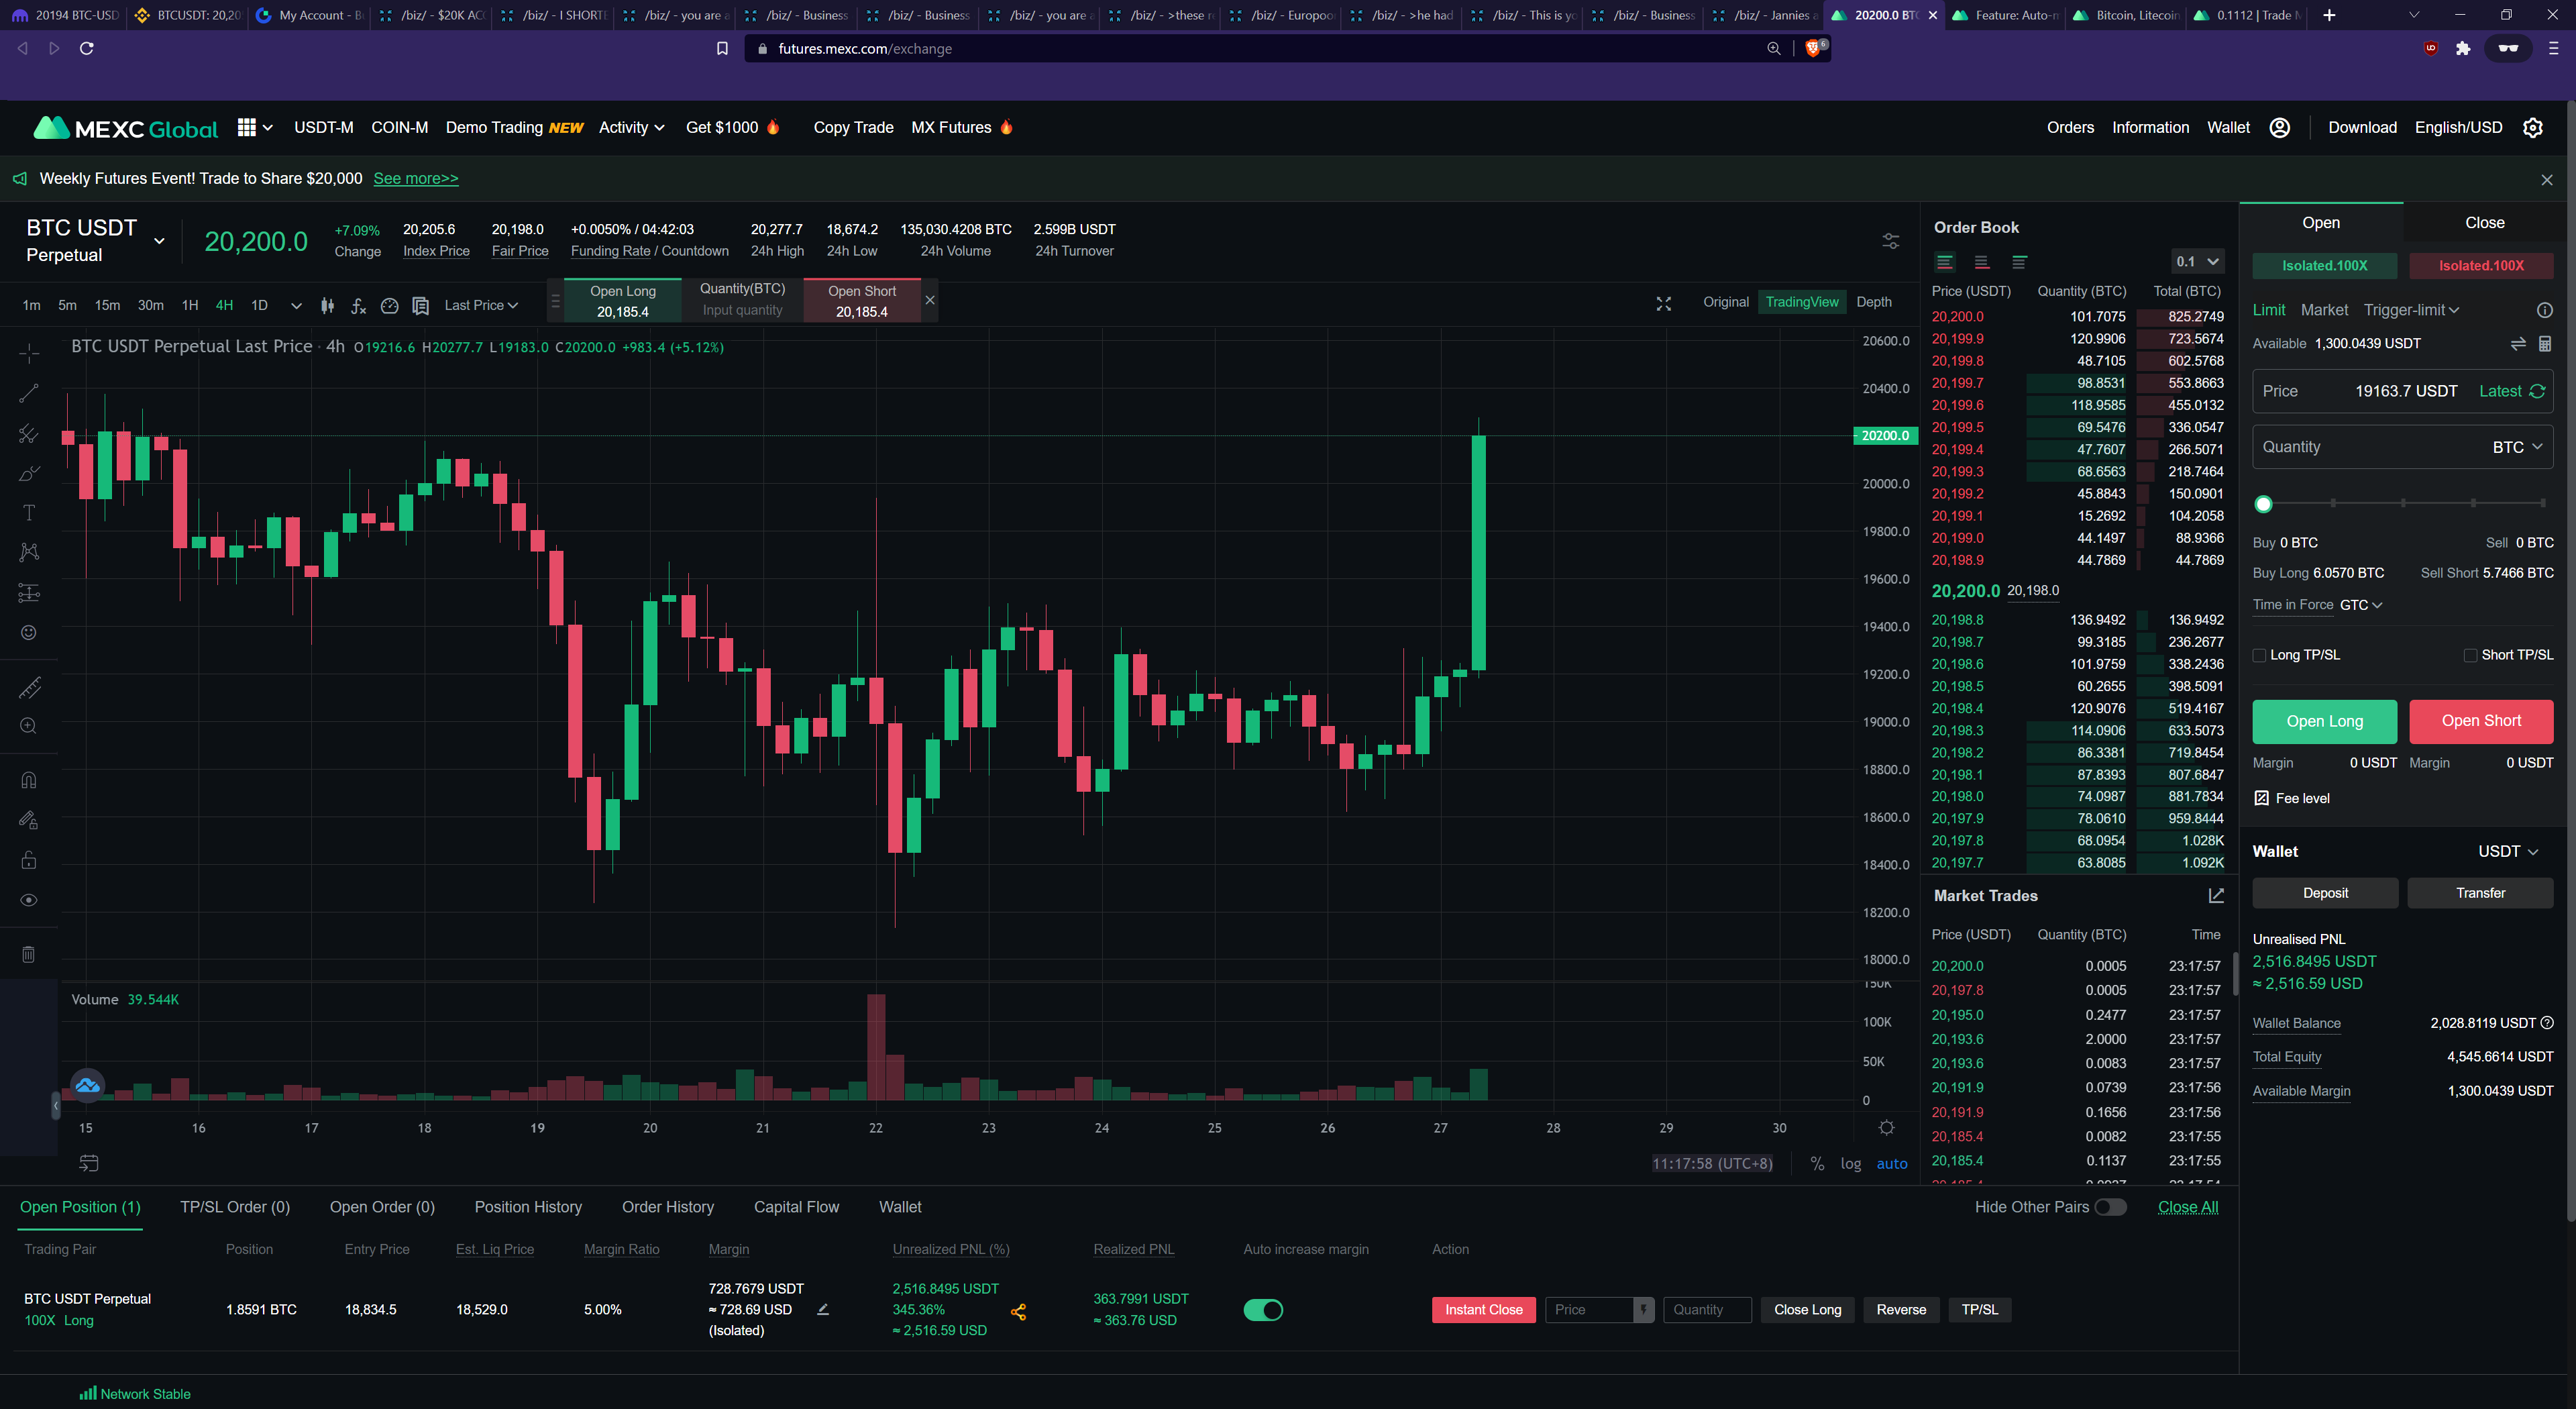2576x1409 pixels.
Task: Open the Position History tab
Action: [x=528, y=1207]
